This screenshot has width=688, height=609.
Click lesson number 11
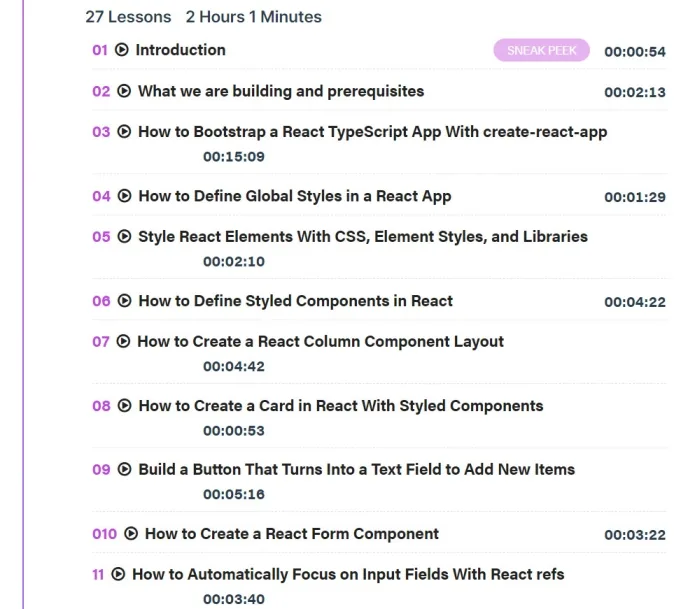coord(98,575)
